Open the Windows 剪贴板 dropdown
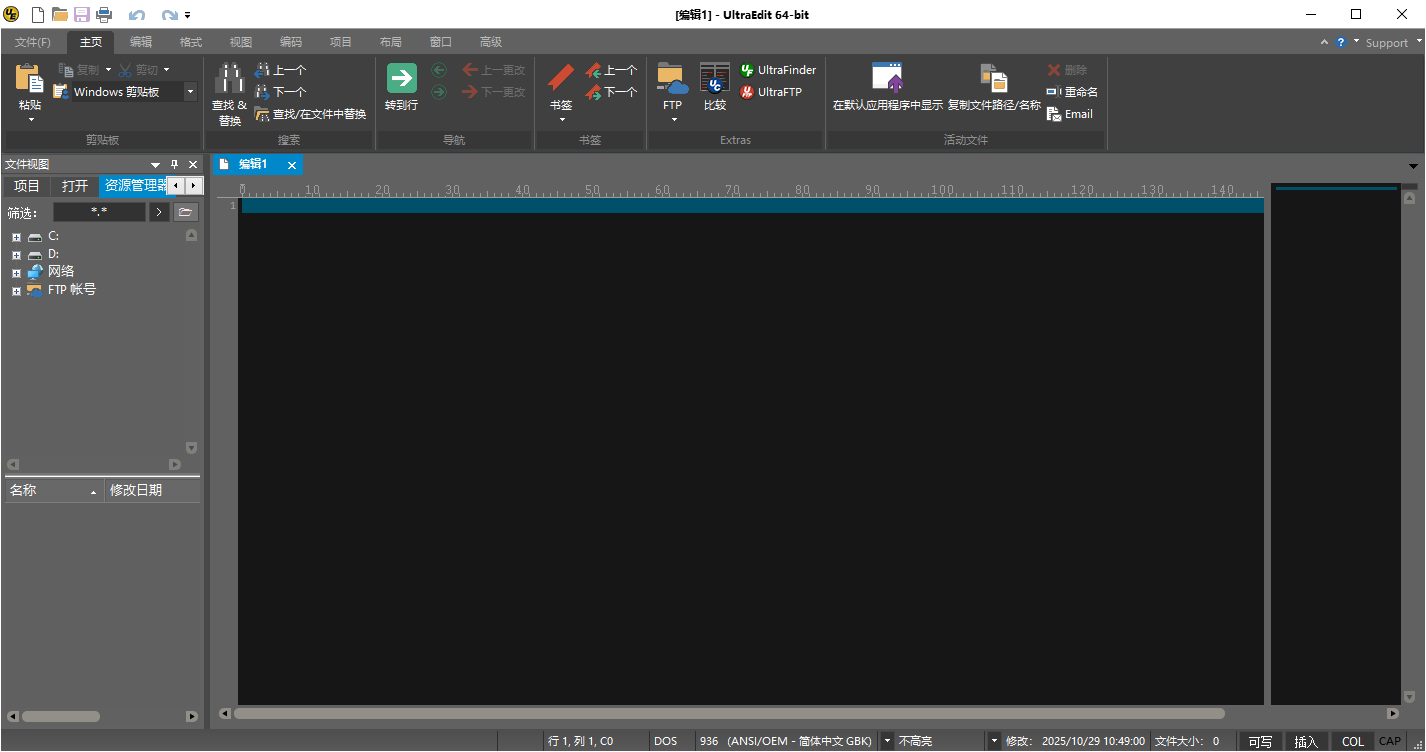The height and width of the screenshot is (752, 1426). (190, 91)
